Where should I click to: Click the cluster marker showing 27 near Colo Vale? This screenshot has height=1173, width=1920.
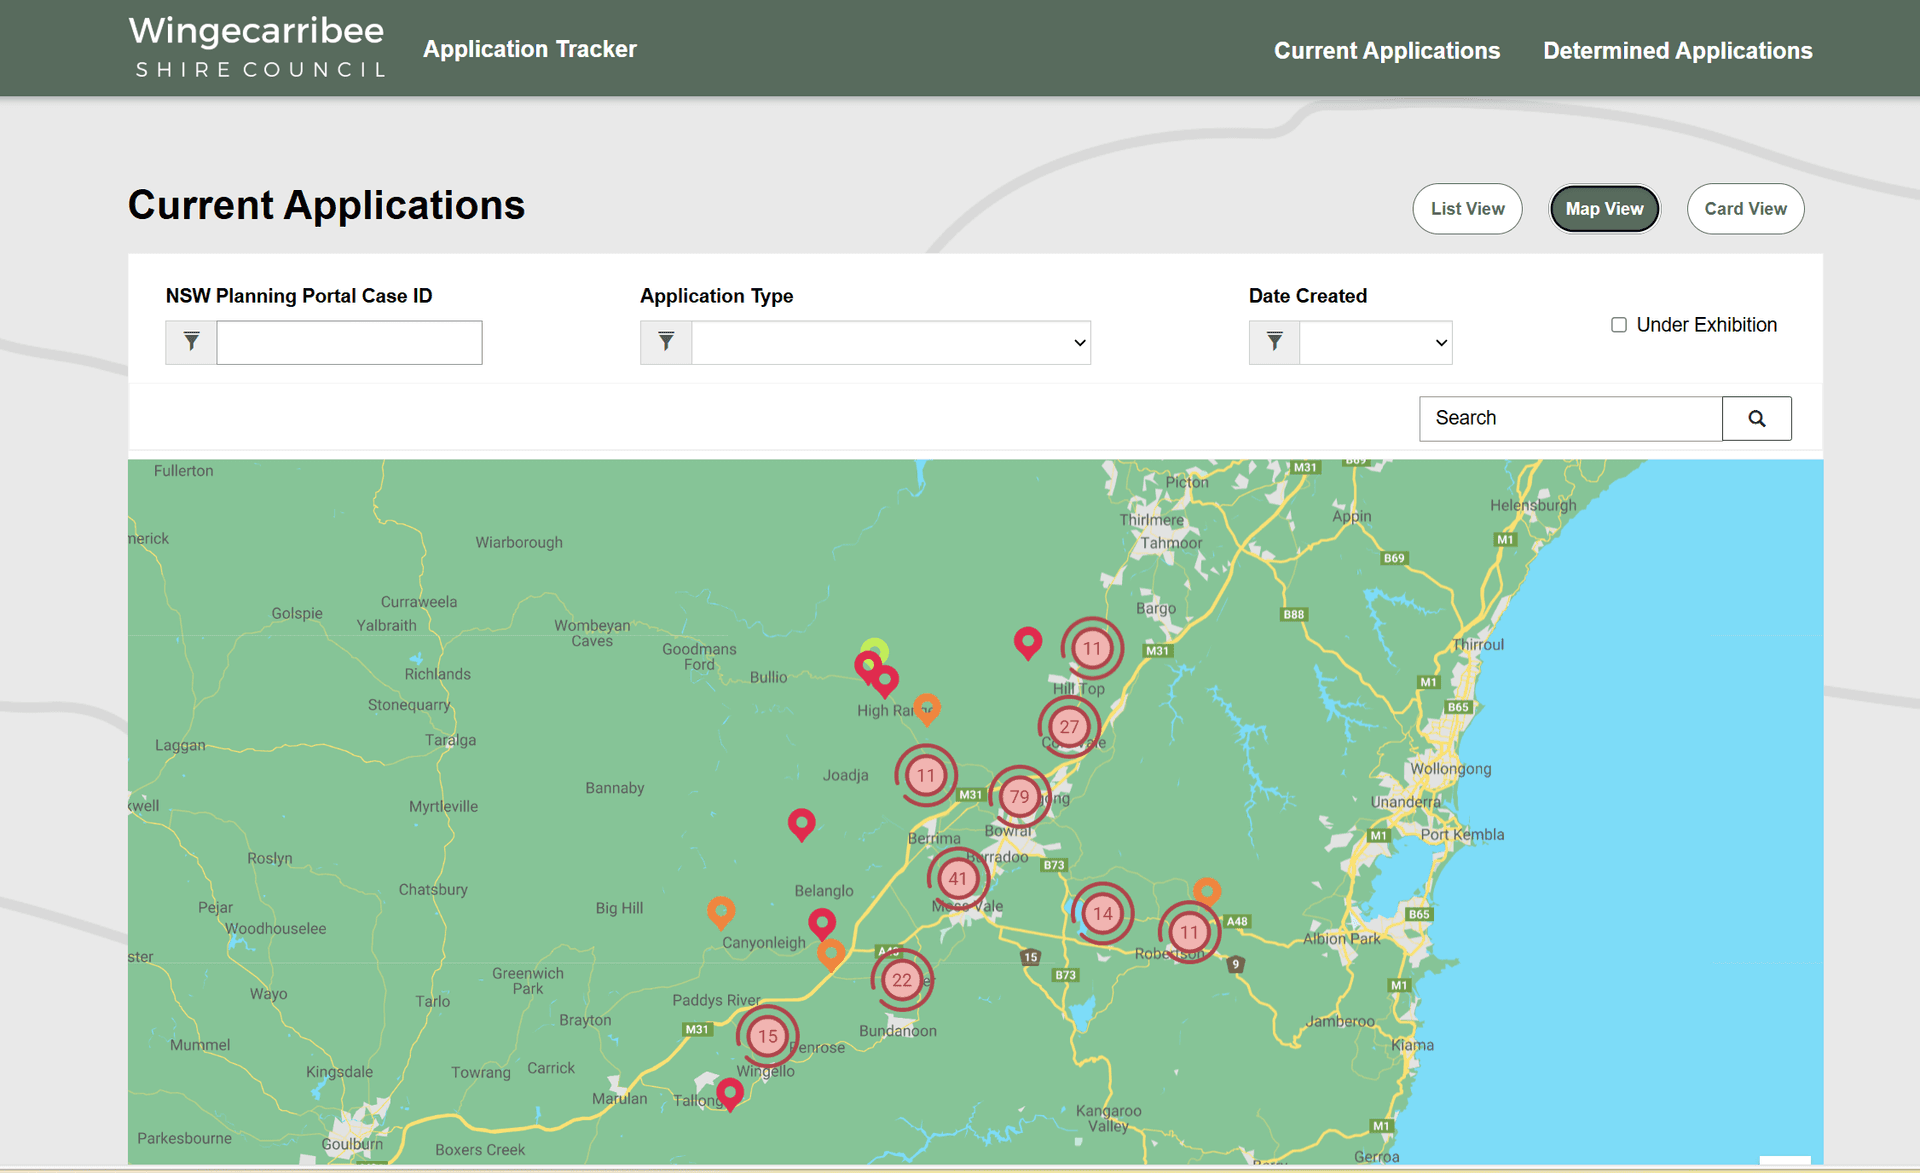pyautogui.click(x=1069, y=726)
